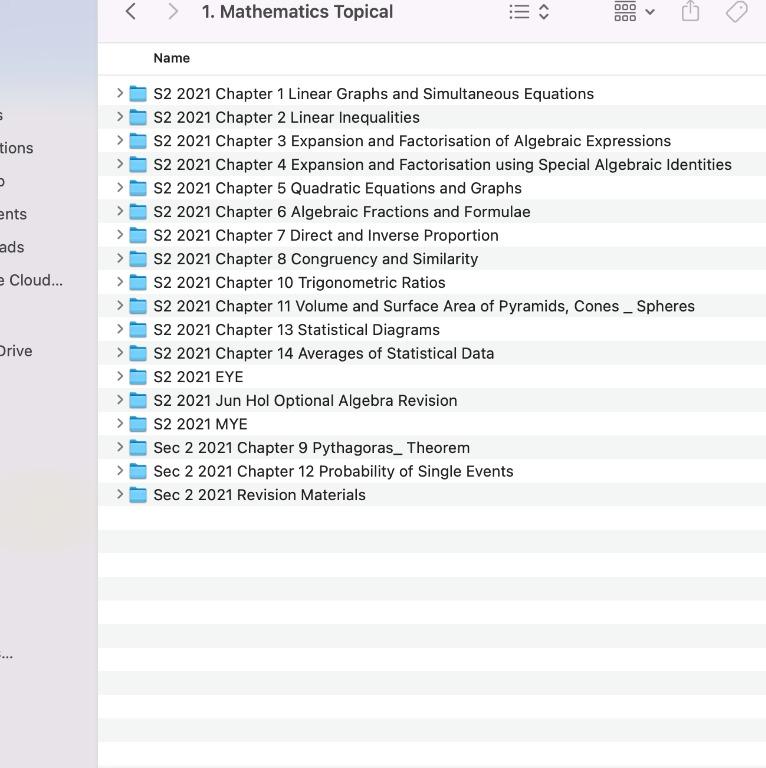Click the Share toolbar icon
The image size is (766, 768).
tap(690, 12)
